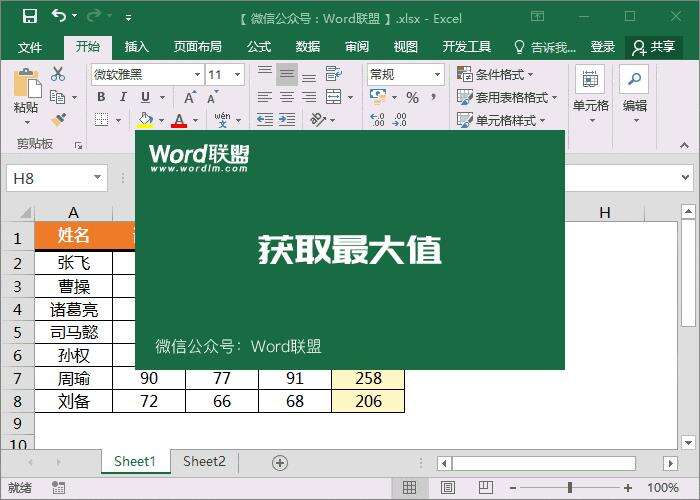This screenshot has width=700, height=500.
Task: Switch to 审阅 tab
Action: 357,47
